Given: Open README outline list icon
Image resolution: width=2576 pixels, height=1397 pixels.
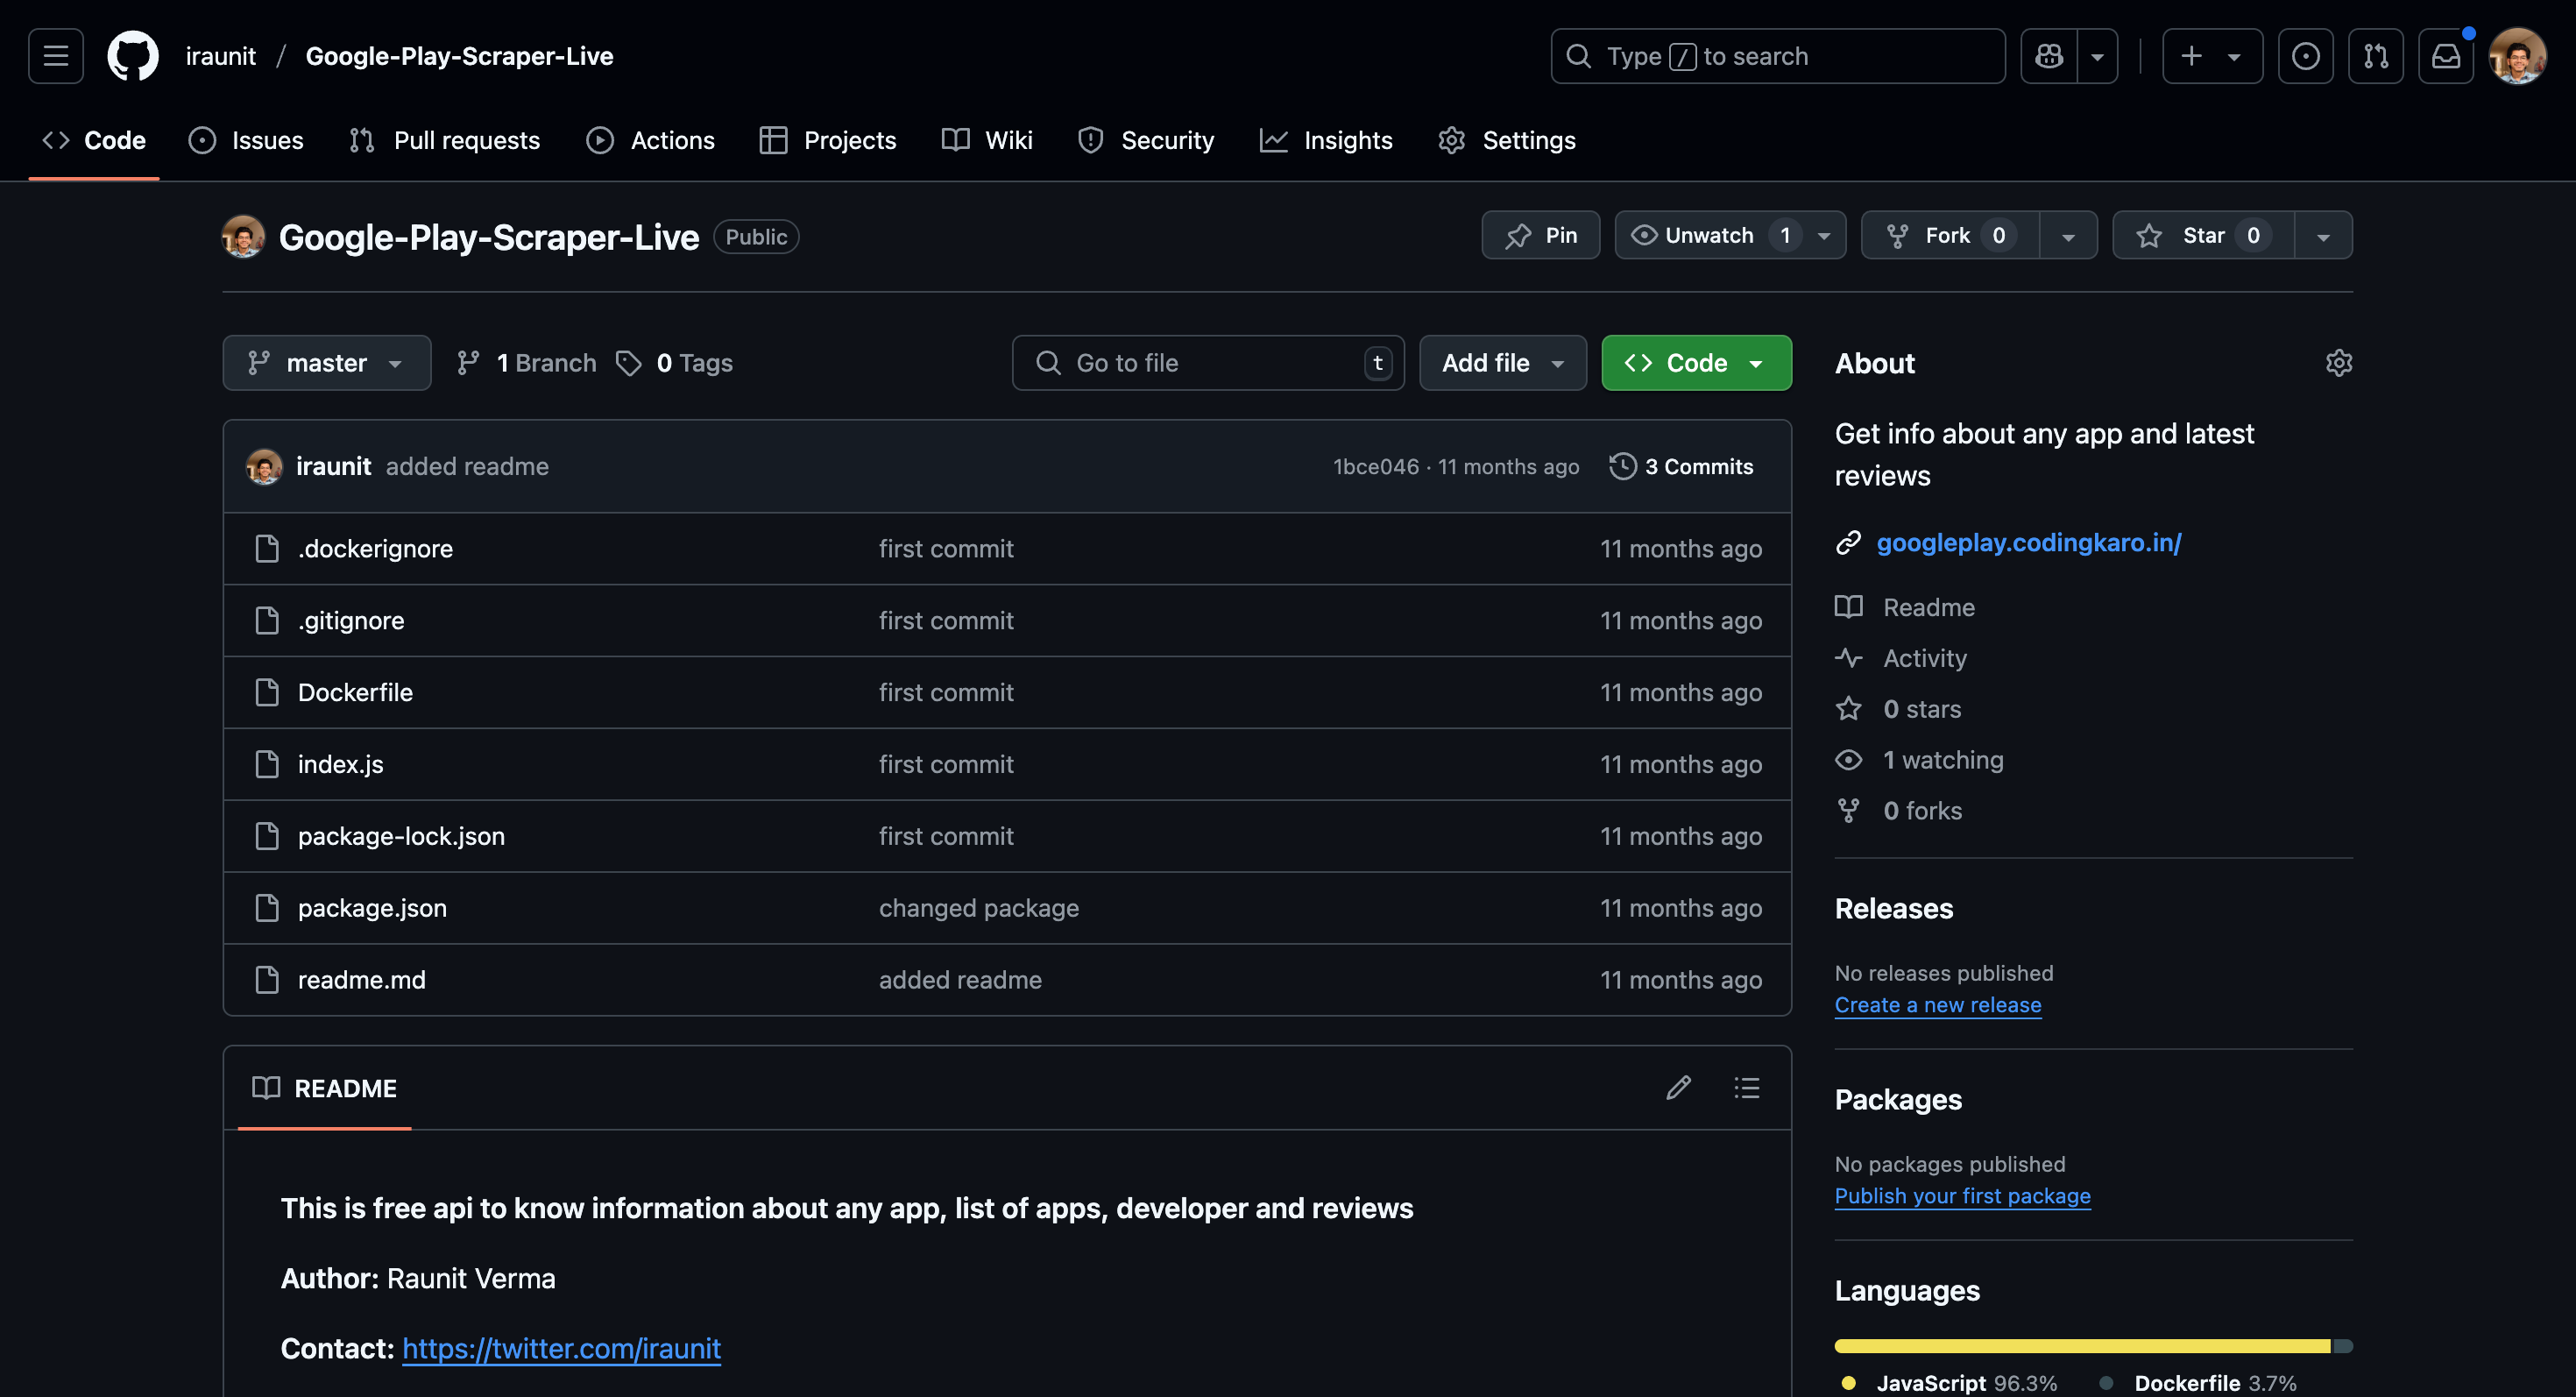Looking at the screenshot, I should click(1747, 1088).
